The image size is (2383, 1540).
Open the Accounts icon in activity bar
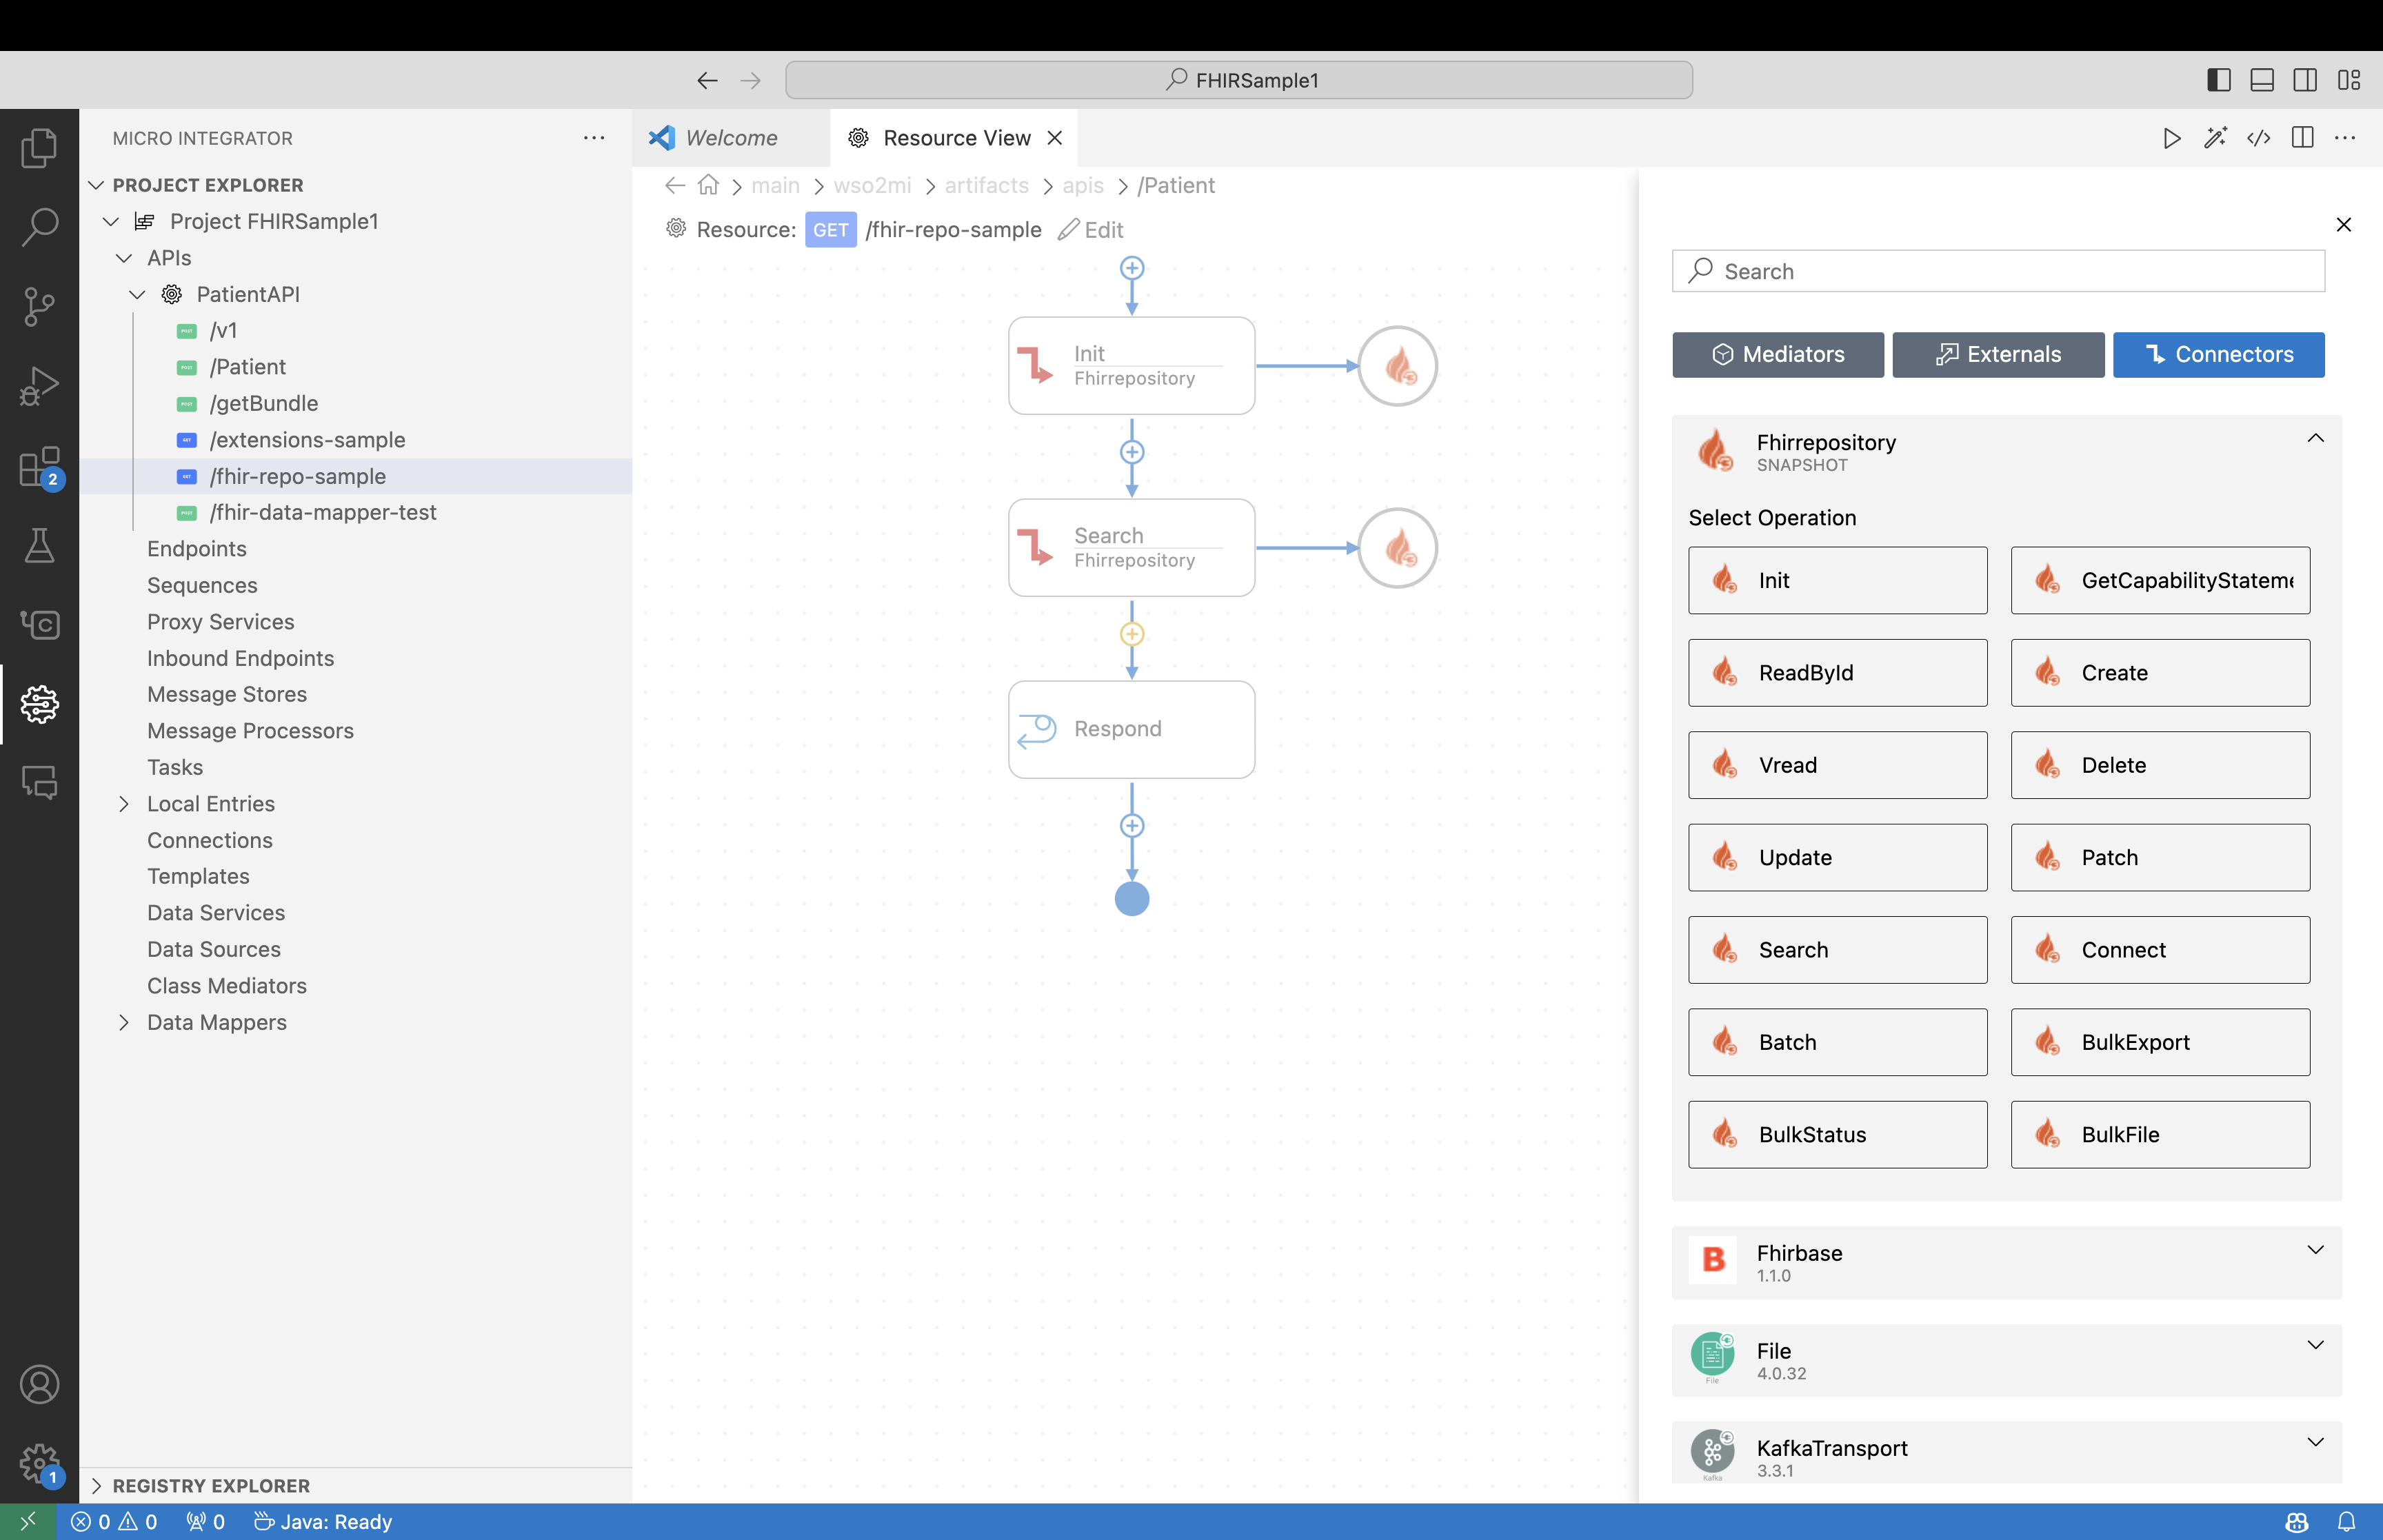point(39,1384)
